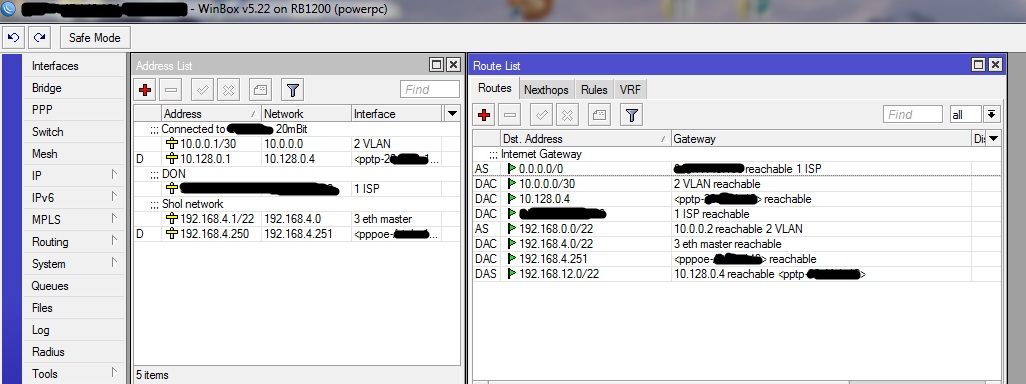The width and height of the screenshot is (1026, 384).
Task: Click the redo arrow icon
Action: coord(40,37)
